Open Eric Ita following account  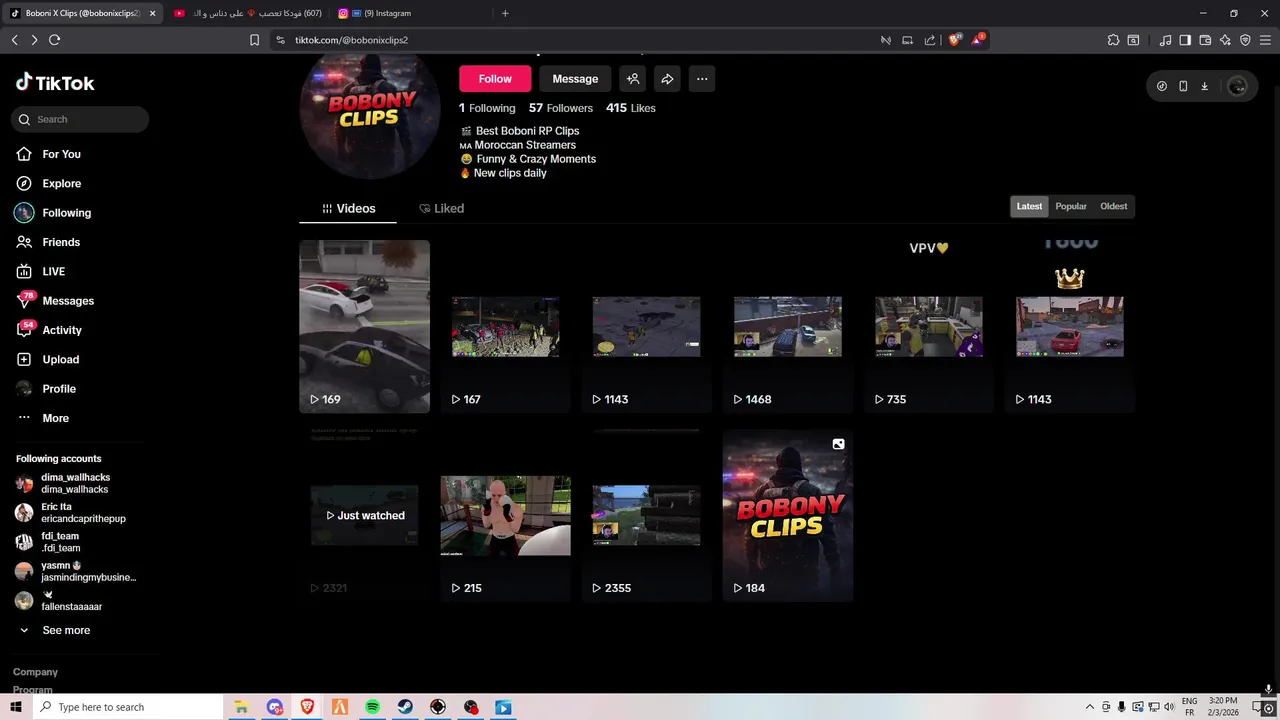coord(75,513)
